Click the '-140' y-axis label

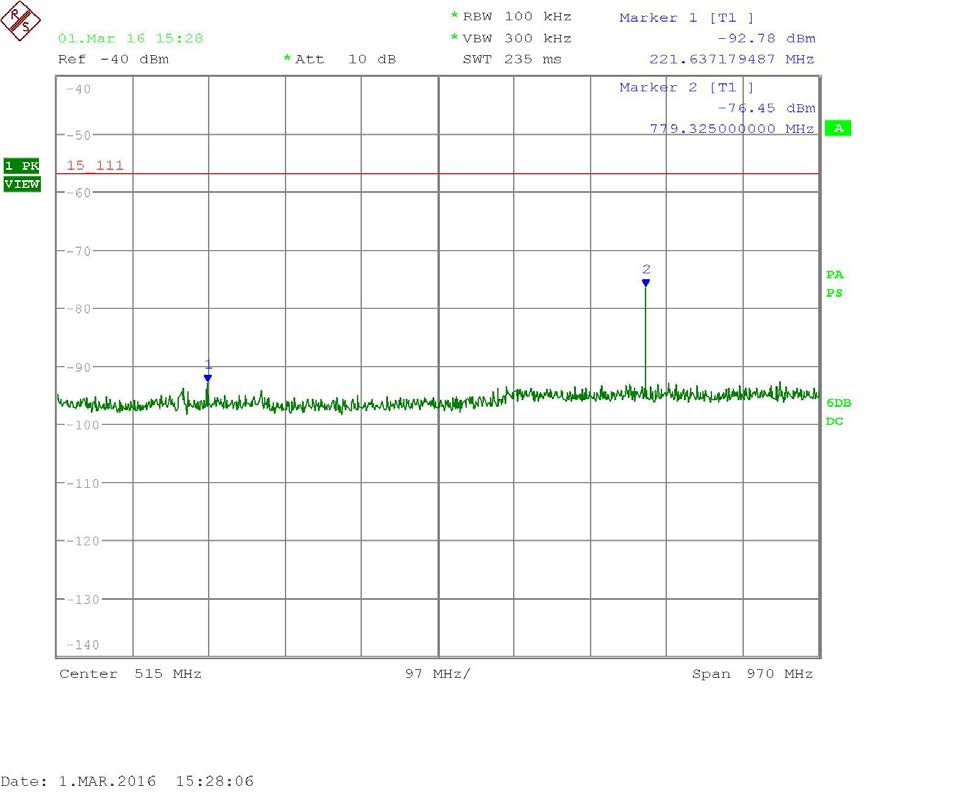[x=83, y=645]
